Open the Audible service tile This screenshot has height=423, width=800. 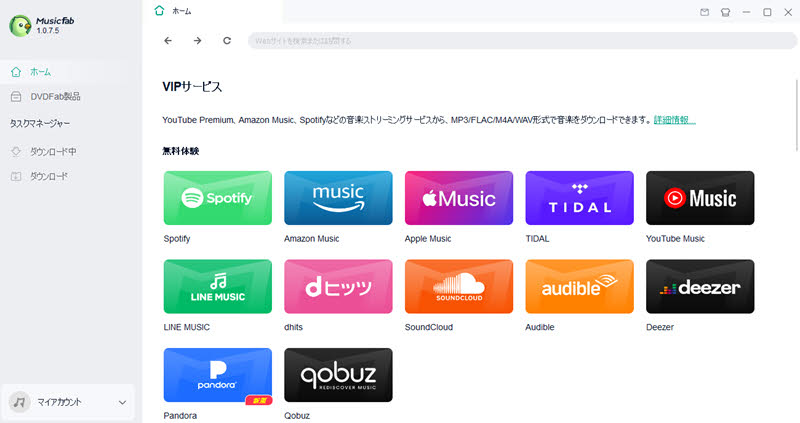[x=580, y=286]
